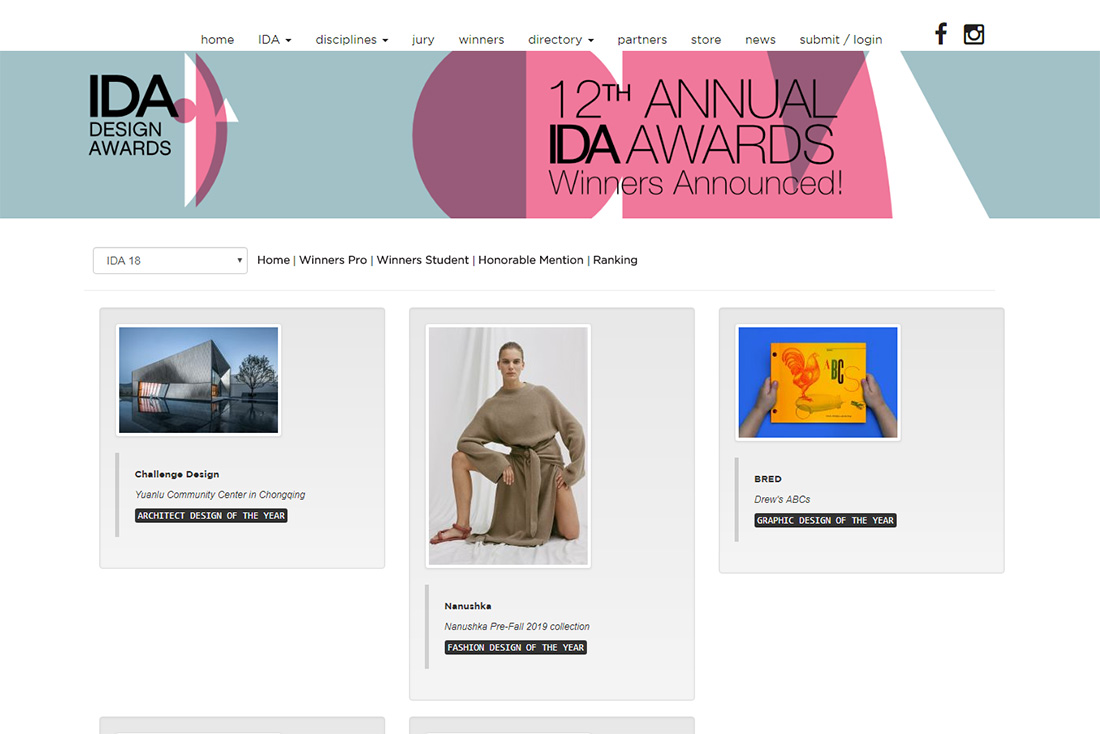The height and width of the screenshot is (734, 1100).
Task: Open the Winners Pro link
Action: coord(333,260)
